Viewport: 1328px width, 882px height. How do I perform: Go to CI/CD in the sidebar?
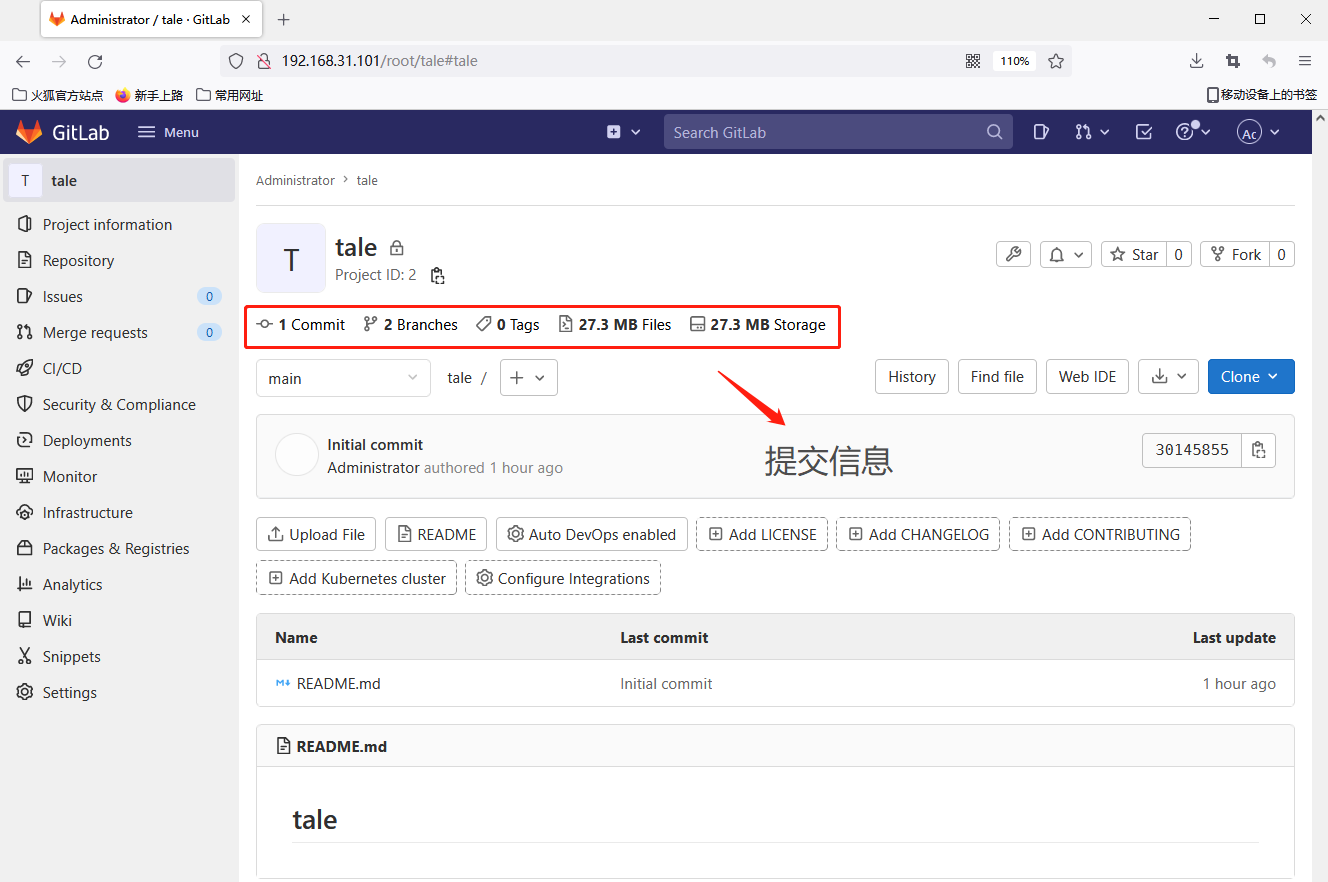coord(62,369)
